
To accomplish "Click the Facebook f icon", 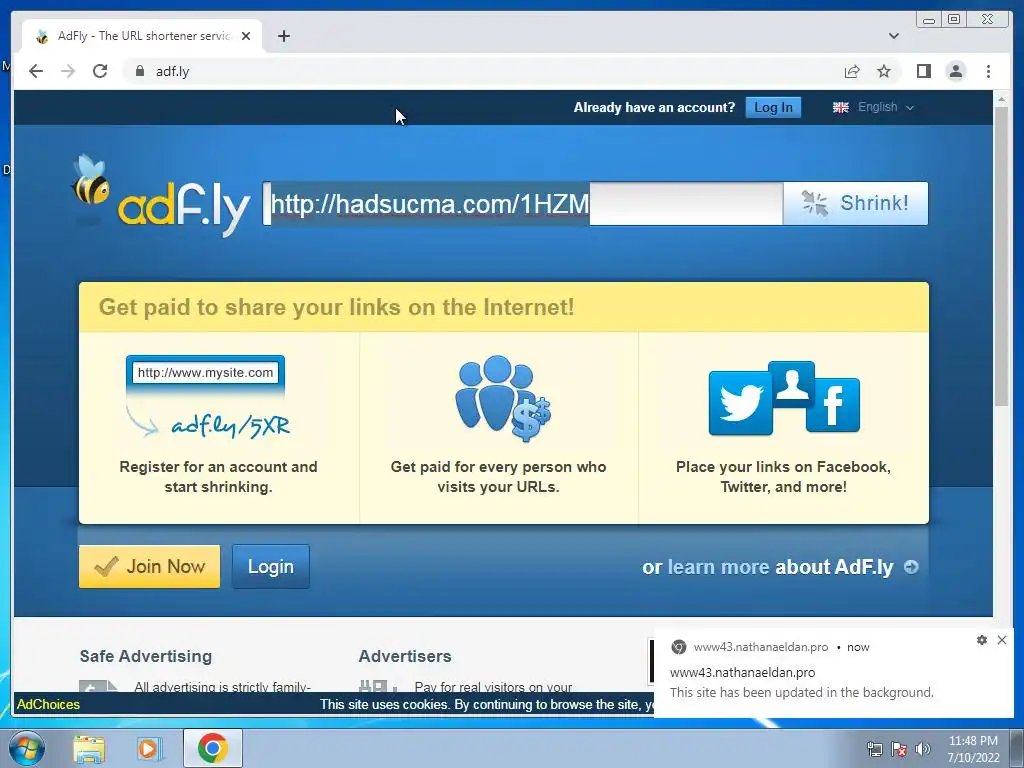I will [x=833, y=405].
